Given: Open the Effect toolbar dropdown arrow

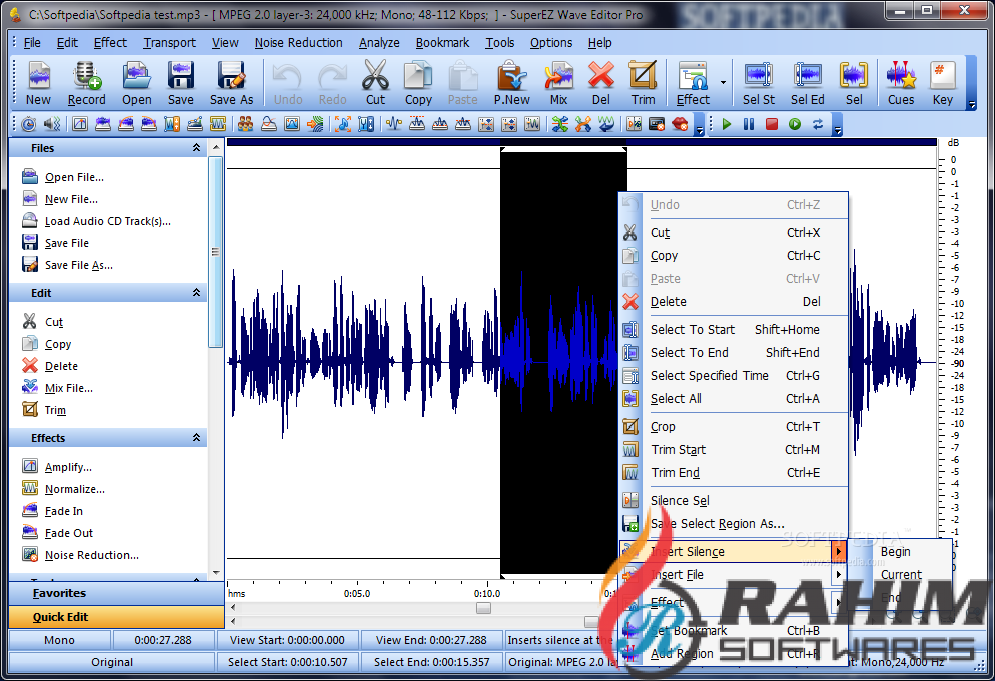Looking at the screenshot, I should [x=723, y=84].
